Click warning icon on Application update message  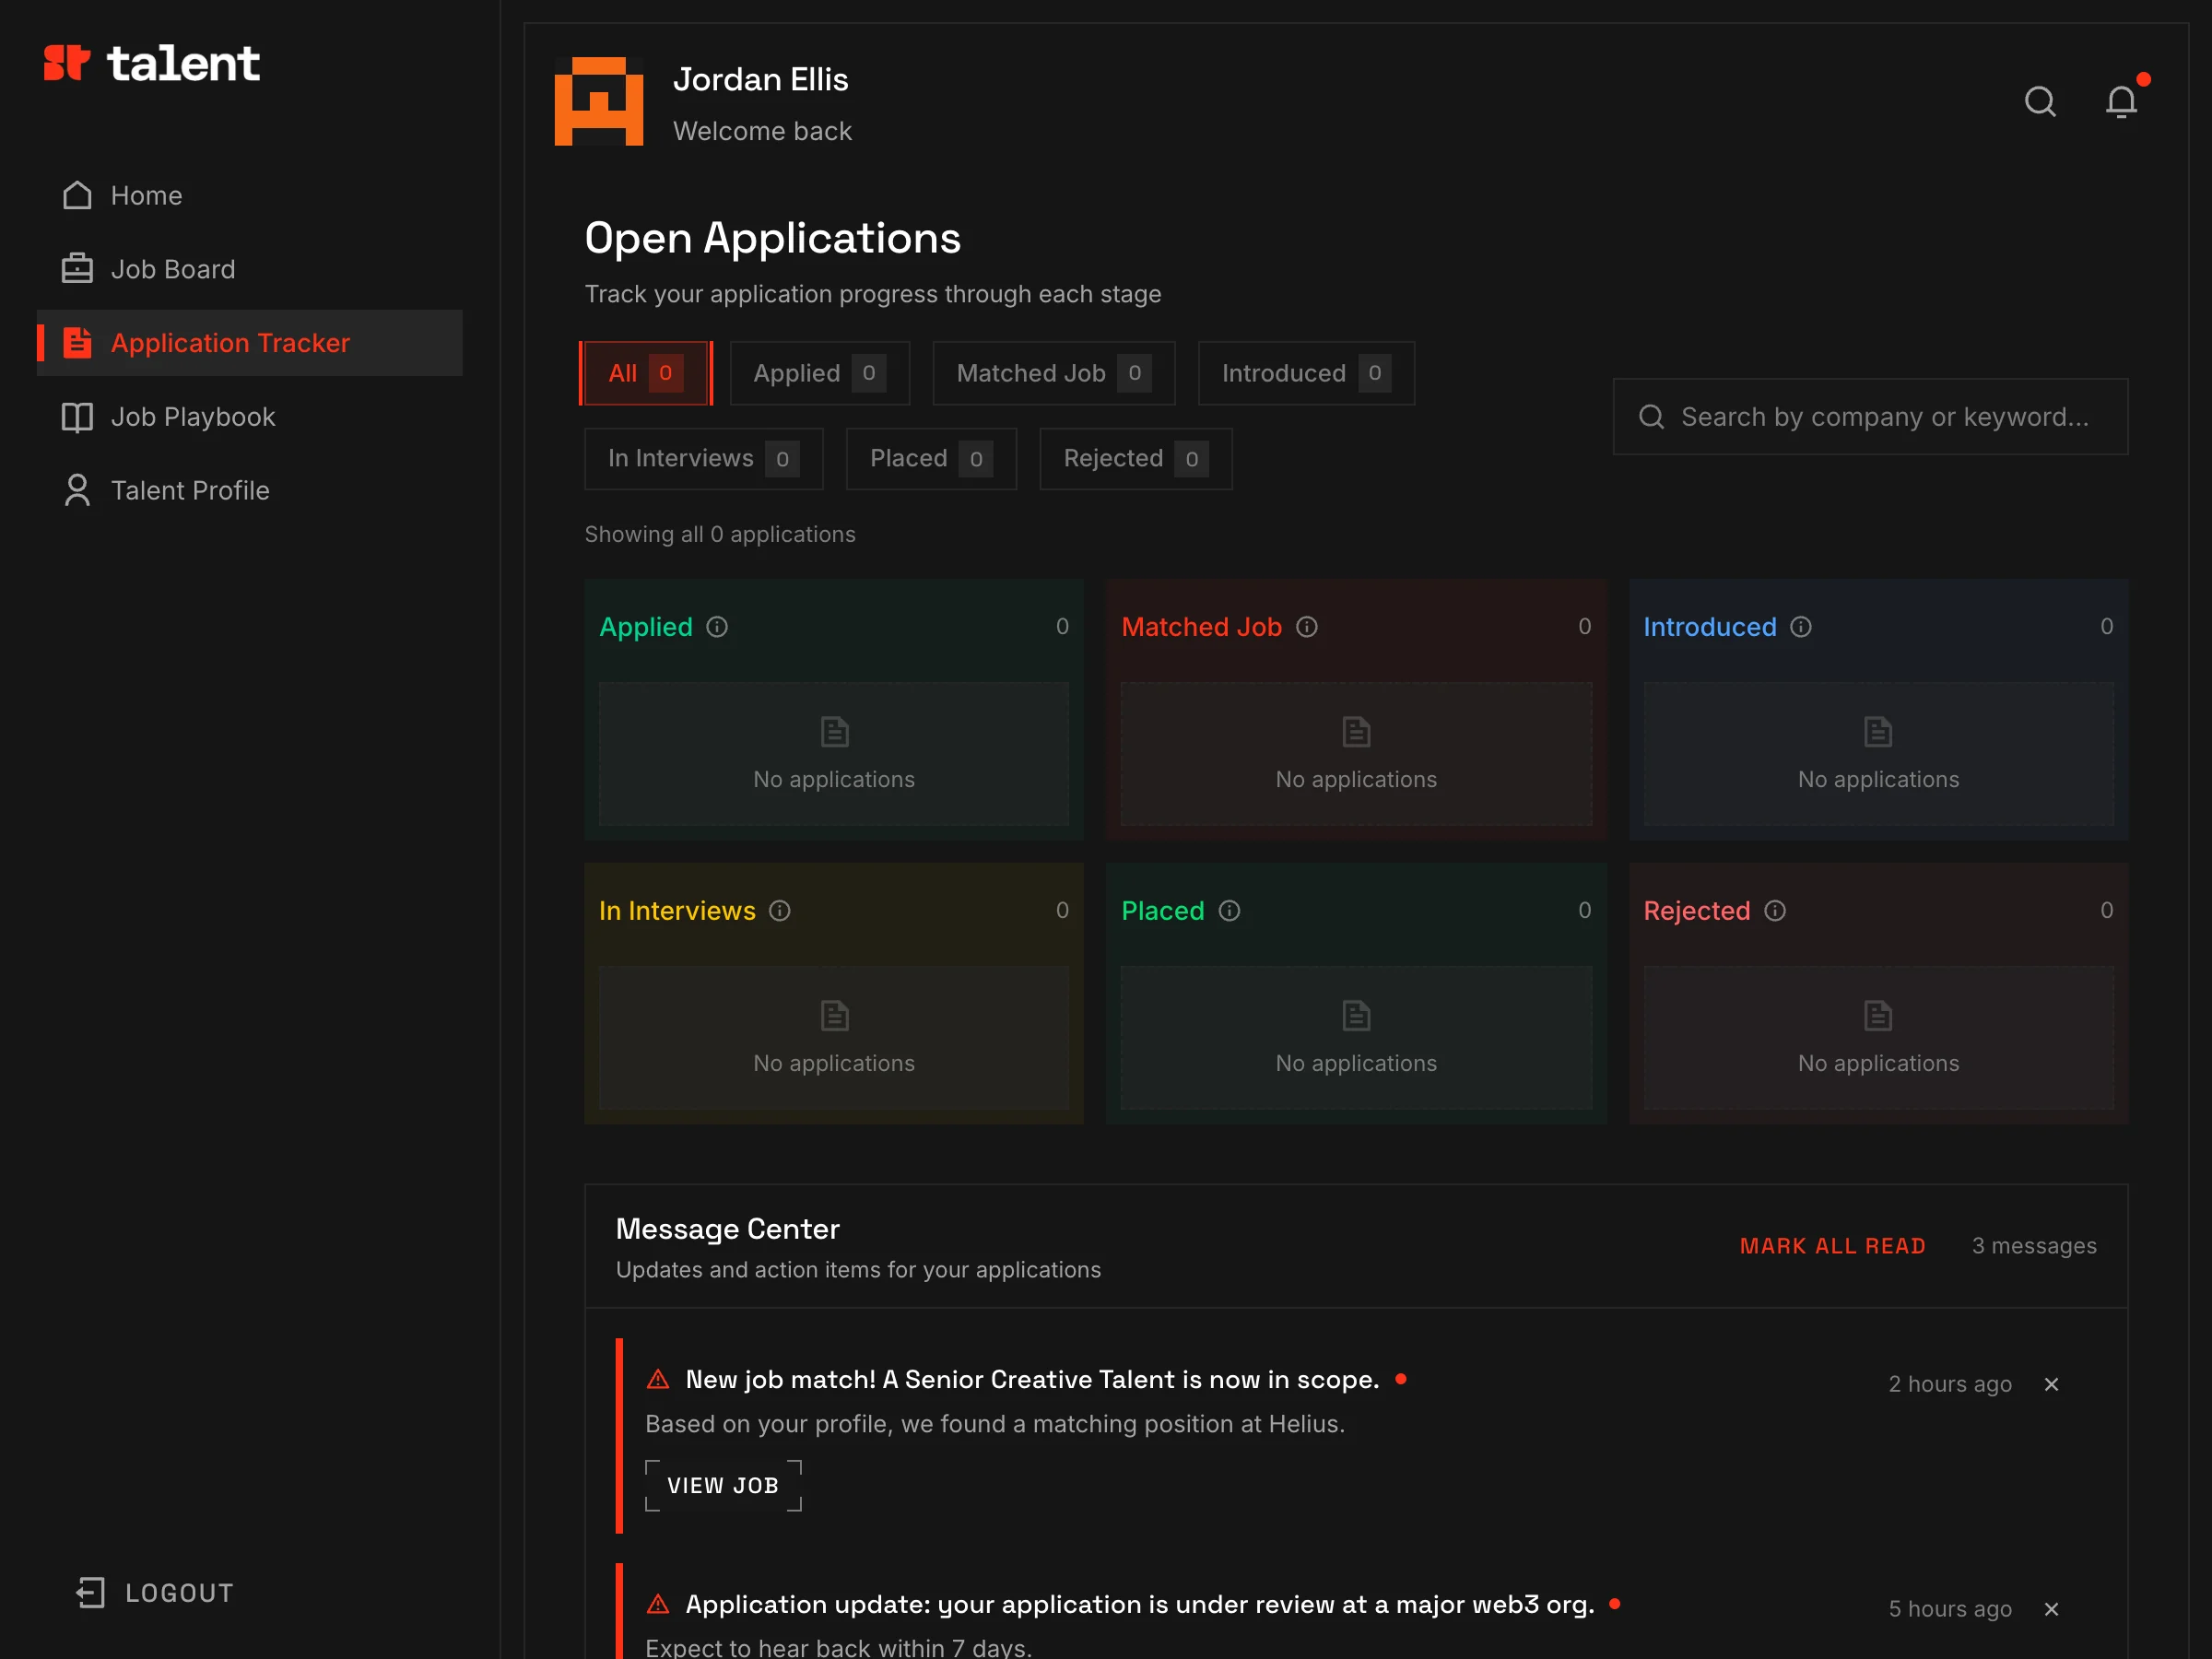[658, 1604]
